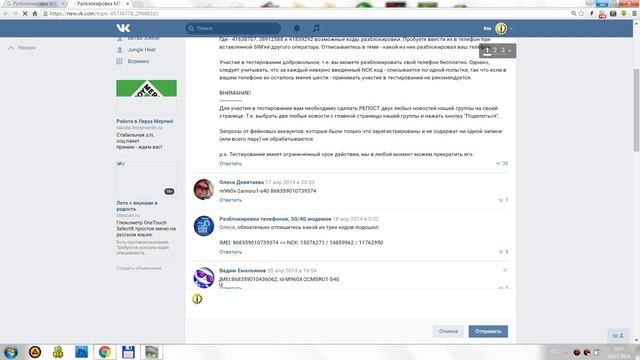640x360 pixels.
Task: Click Вадим Емельянов's avatar
Action: point(204,278)
